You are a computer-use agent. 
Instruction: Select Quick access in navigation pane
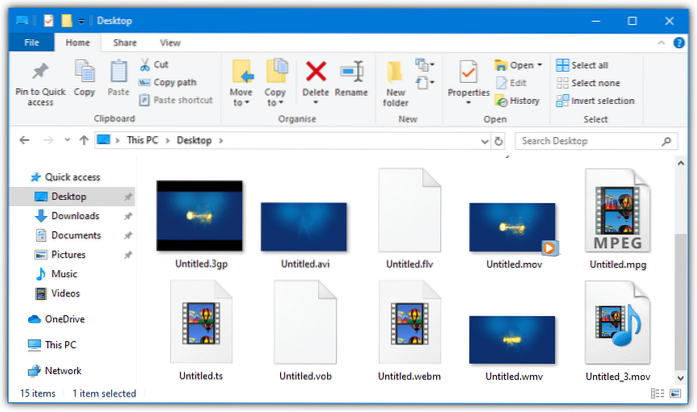(72, 177)
